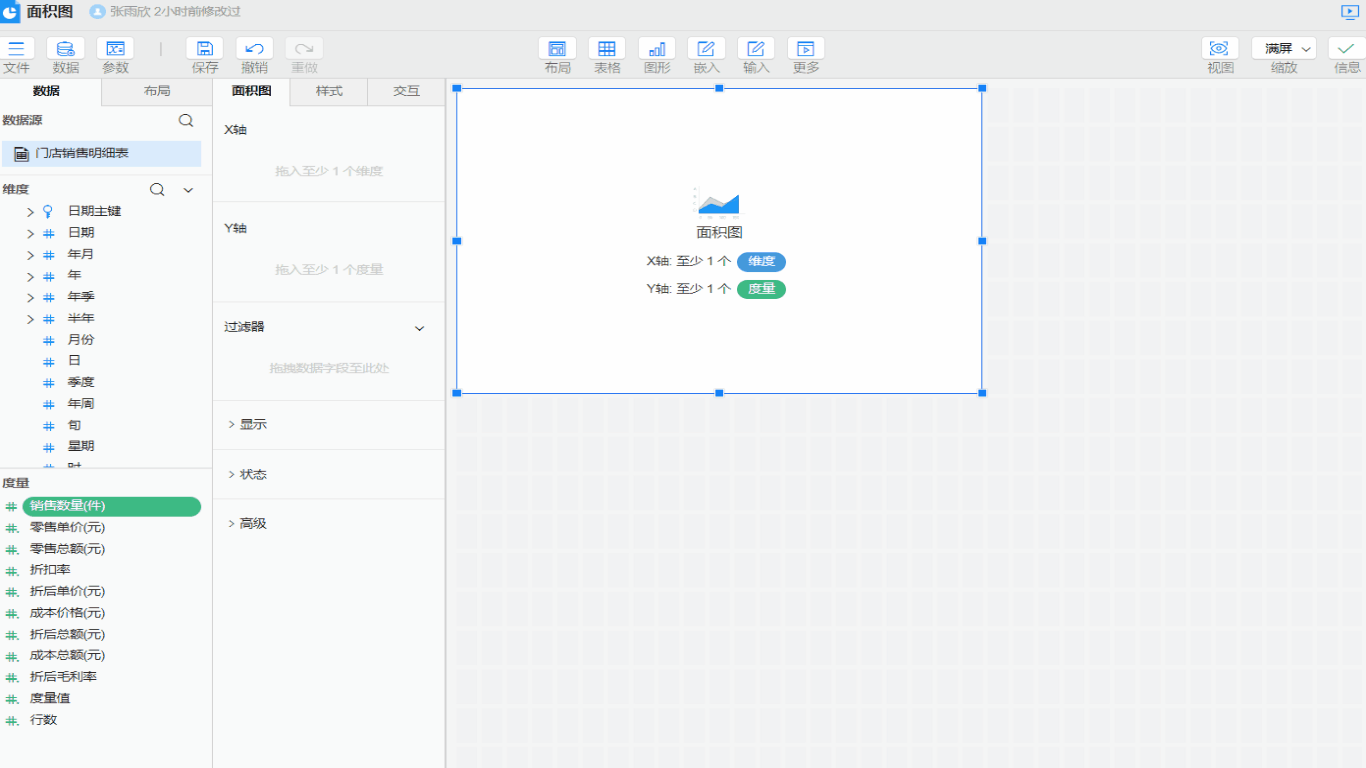The image size is (1366, 768).
Task: Switch to the 布局 (Layout) left panel tab
Action: pyautogui.click(x=157, y=91)
